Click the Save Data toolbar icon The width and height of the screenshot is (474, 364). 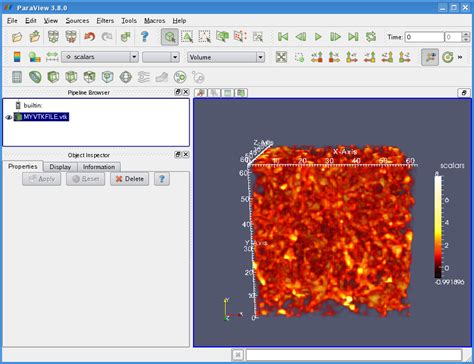(35, 37)
